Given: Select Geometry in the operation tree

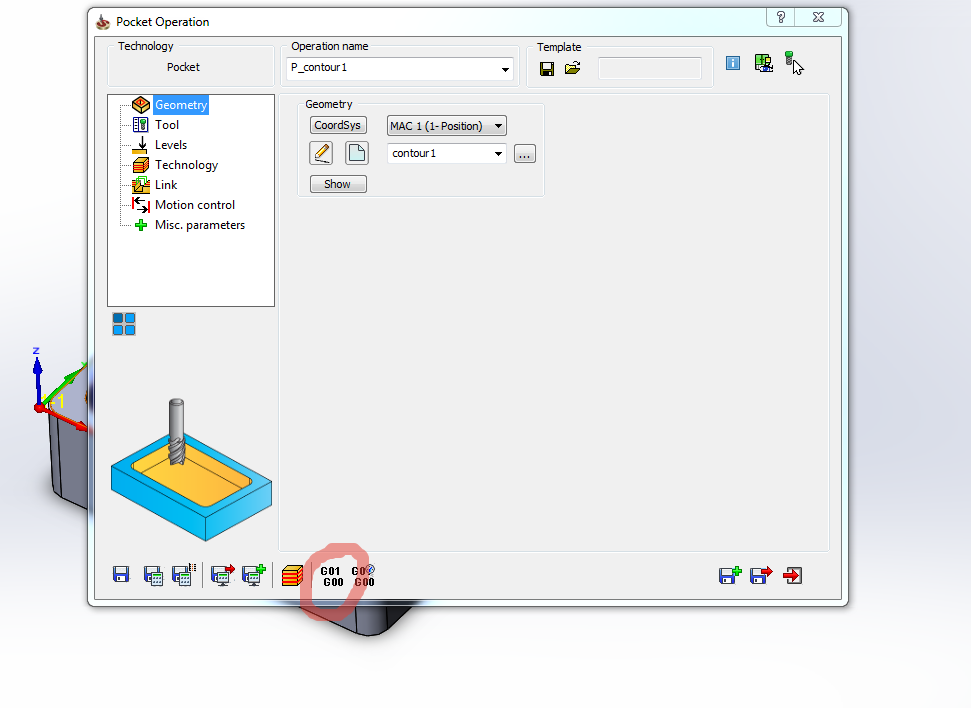Looking at the screenshot, I should click(181, 105).
